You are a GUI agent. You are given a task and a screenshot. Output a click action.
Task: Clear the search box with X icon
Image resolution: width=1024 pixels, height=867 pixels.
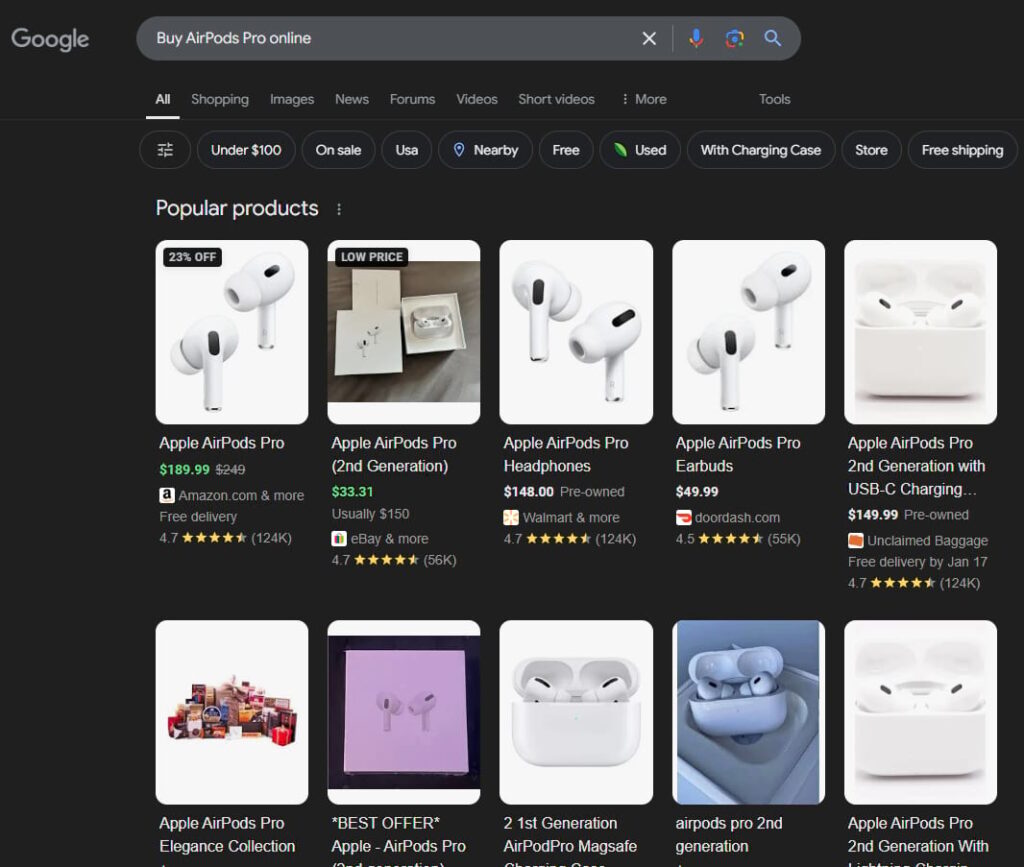pyautogui.click(x=649, y=39)
